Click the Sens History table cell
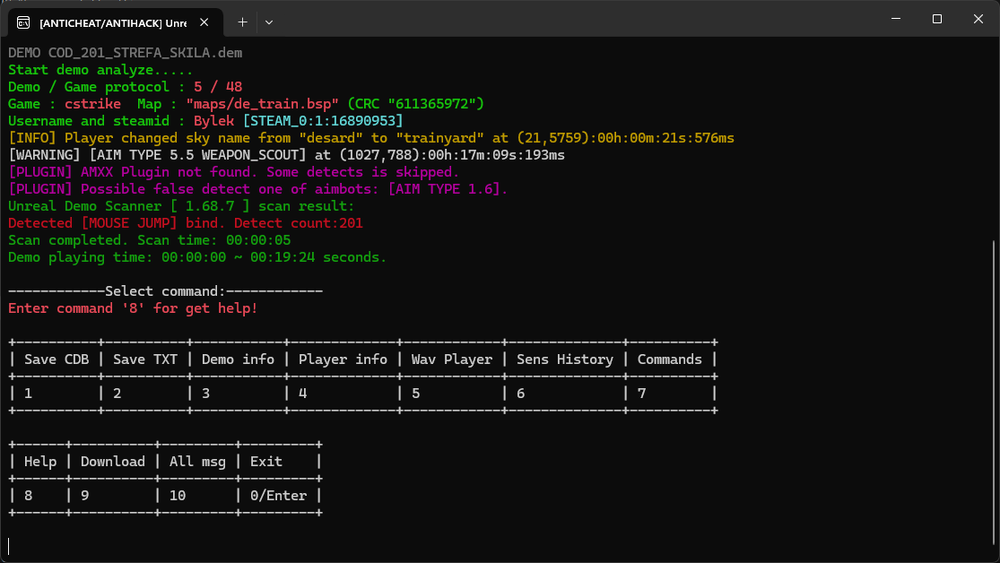 (x=565, y=360)
